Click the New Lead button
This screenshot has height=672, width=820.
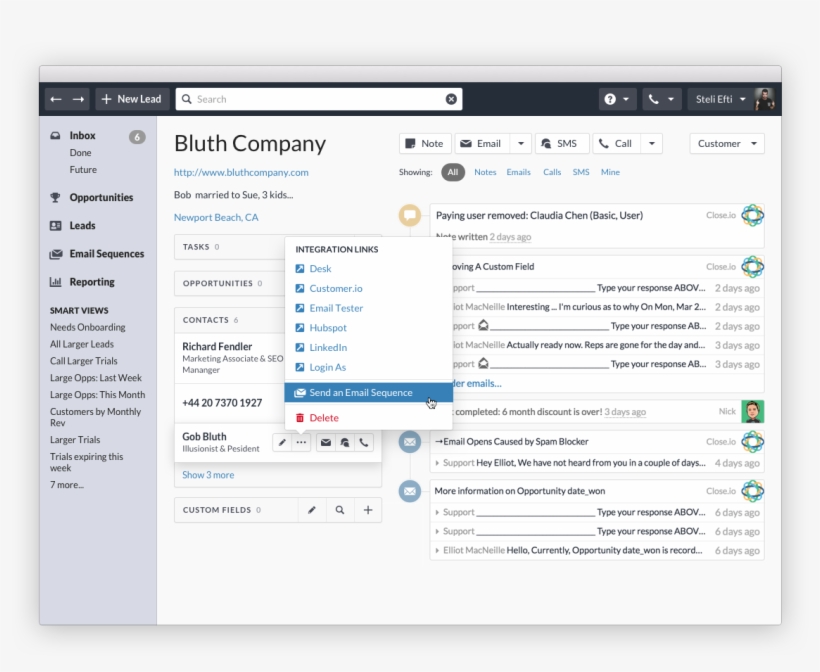point(132,99)
